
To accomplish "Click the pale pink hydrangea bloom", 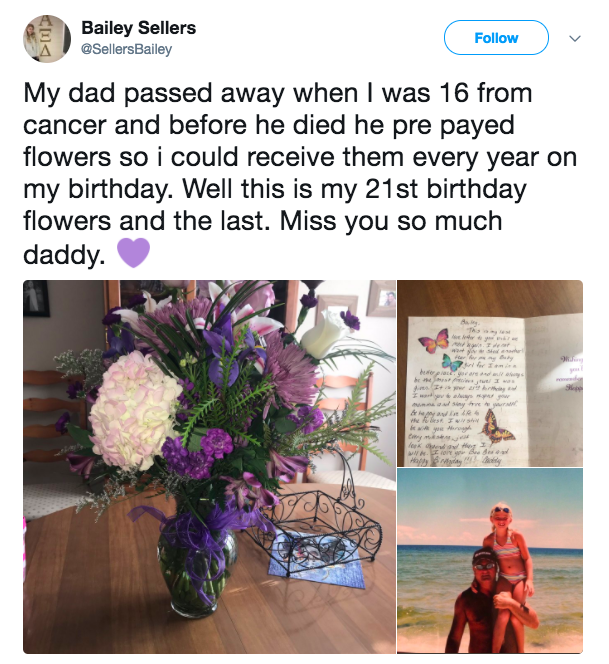I will (135, 411).
